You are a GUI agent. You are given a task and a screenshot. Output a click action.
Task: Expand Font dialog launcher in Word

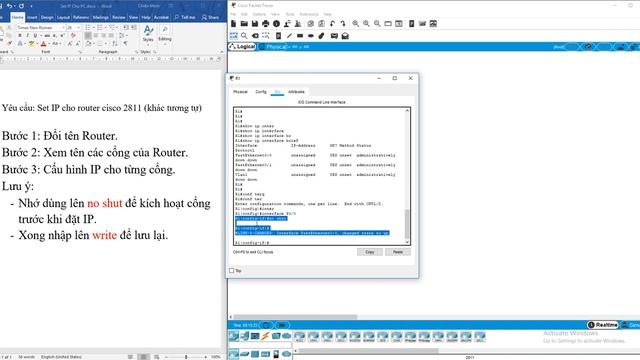click(80, 52)
